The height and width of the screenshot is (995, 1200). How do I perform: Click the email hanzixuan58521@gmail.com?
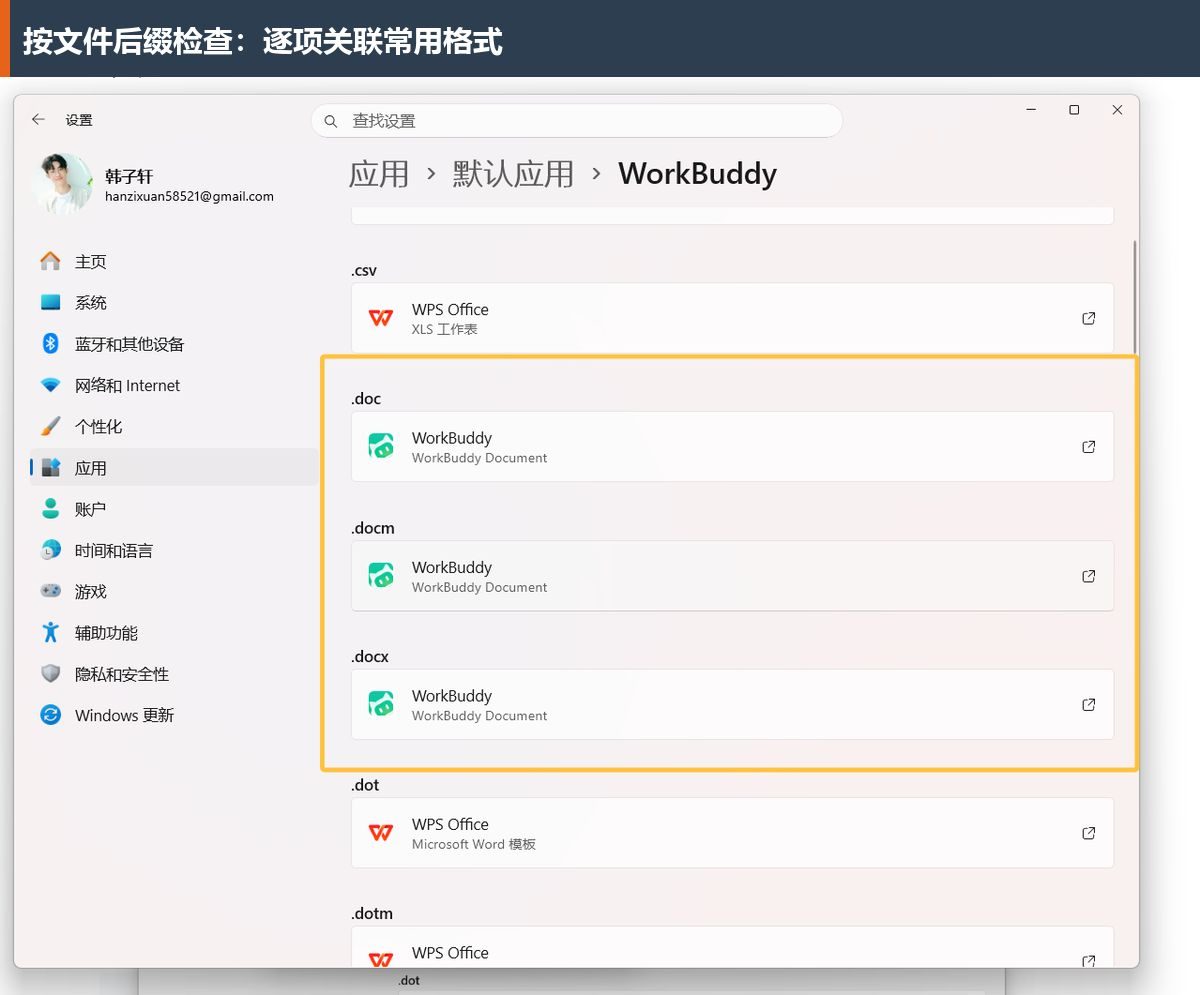click(x=189, y=197)
